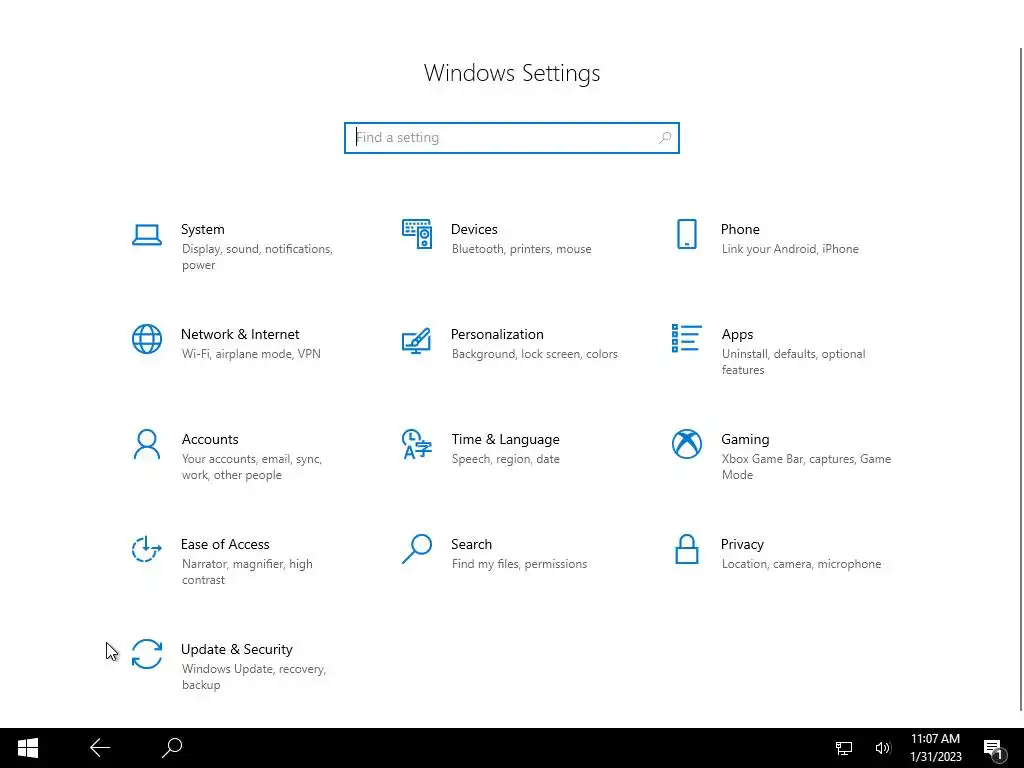Image resolution: width=1024 pixels, height=768 pixels.
Task: Open the Personalization paintbrush icon
Action: click(417, 340)
